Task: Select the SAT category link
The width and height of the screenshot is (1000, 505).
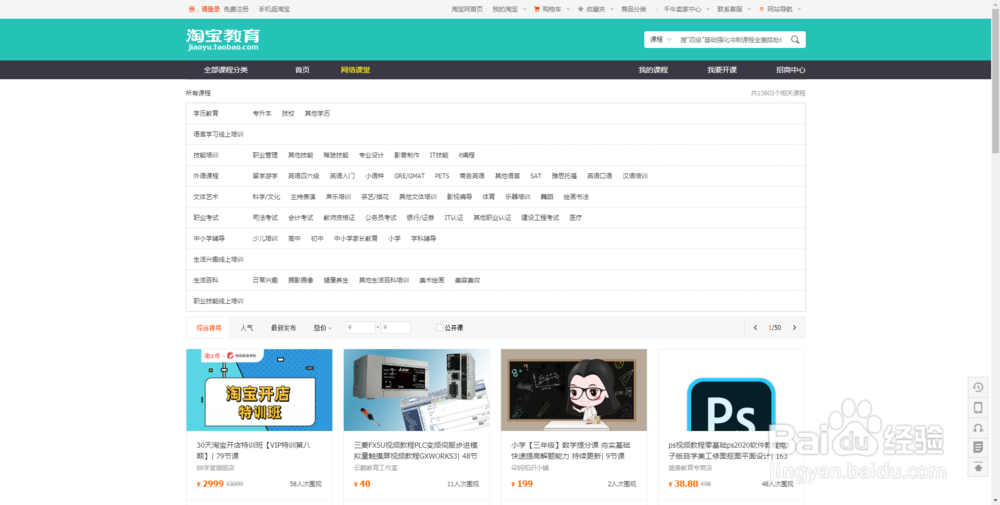Action: click(536, 176)
